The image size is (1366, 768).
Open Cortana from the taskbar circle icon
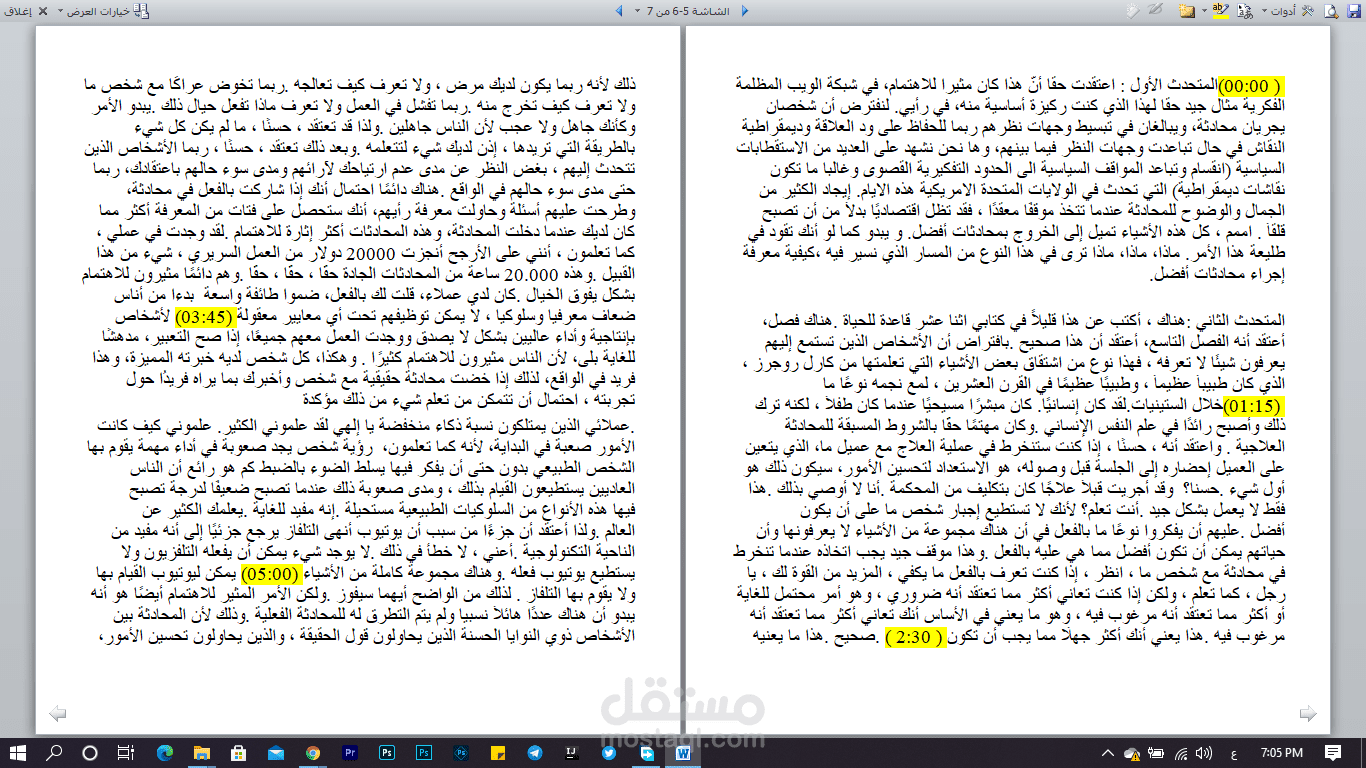pyautogui.click(x=90, y=754)
